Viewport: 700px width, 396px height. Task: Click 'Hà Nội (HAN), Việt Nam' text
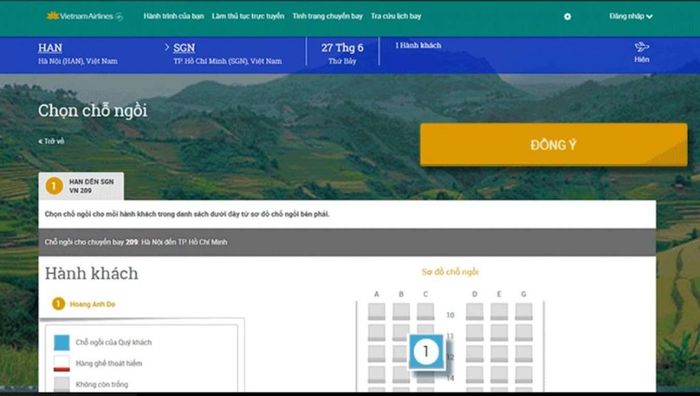[x=78, y=61]
